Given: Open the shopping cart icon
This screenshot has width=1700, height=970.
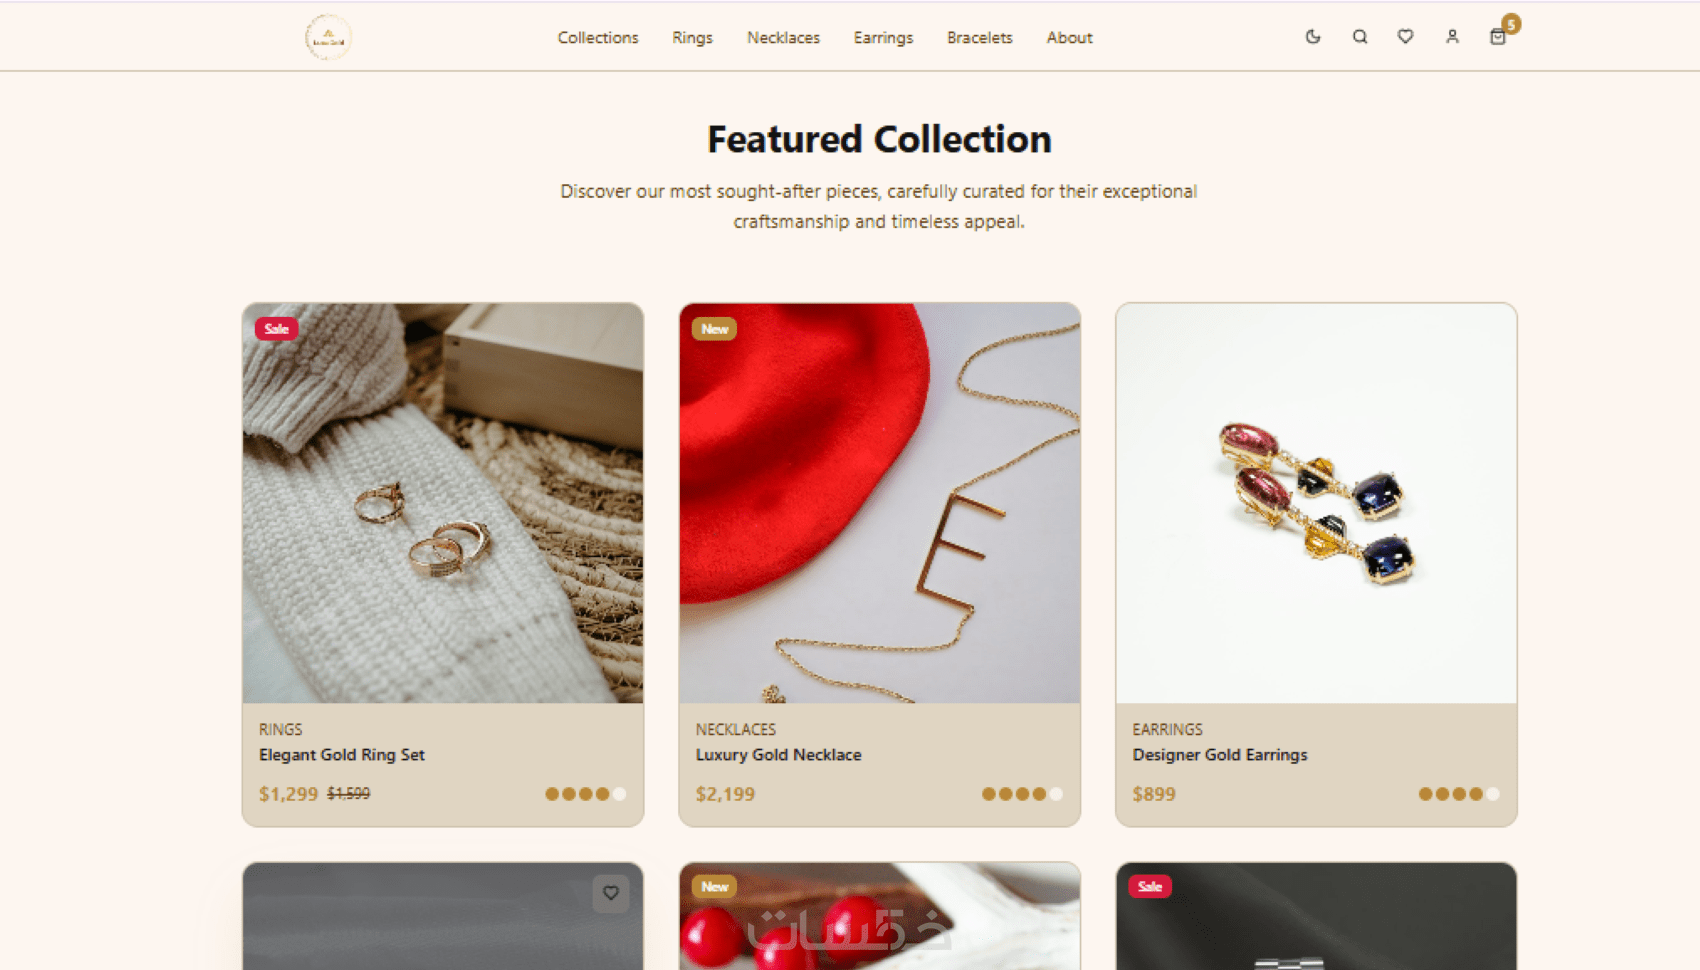Looking at the screenshot, I should coord(1498,37).
